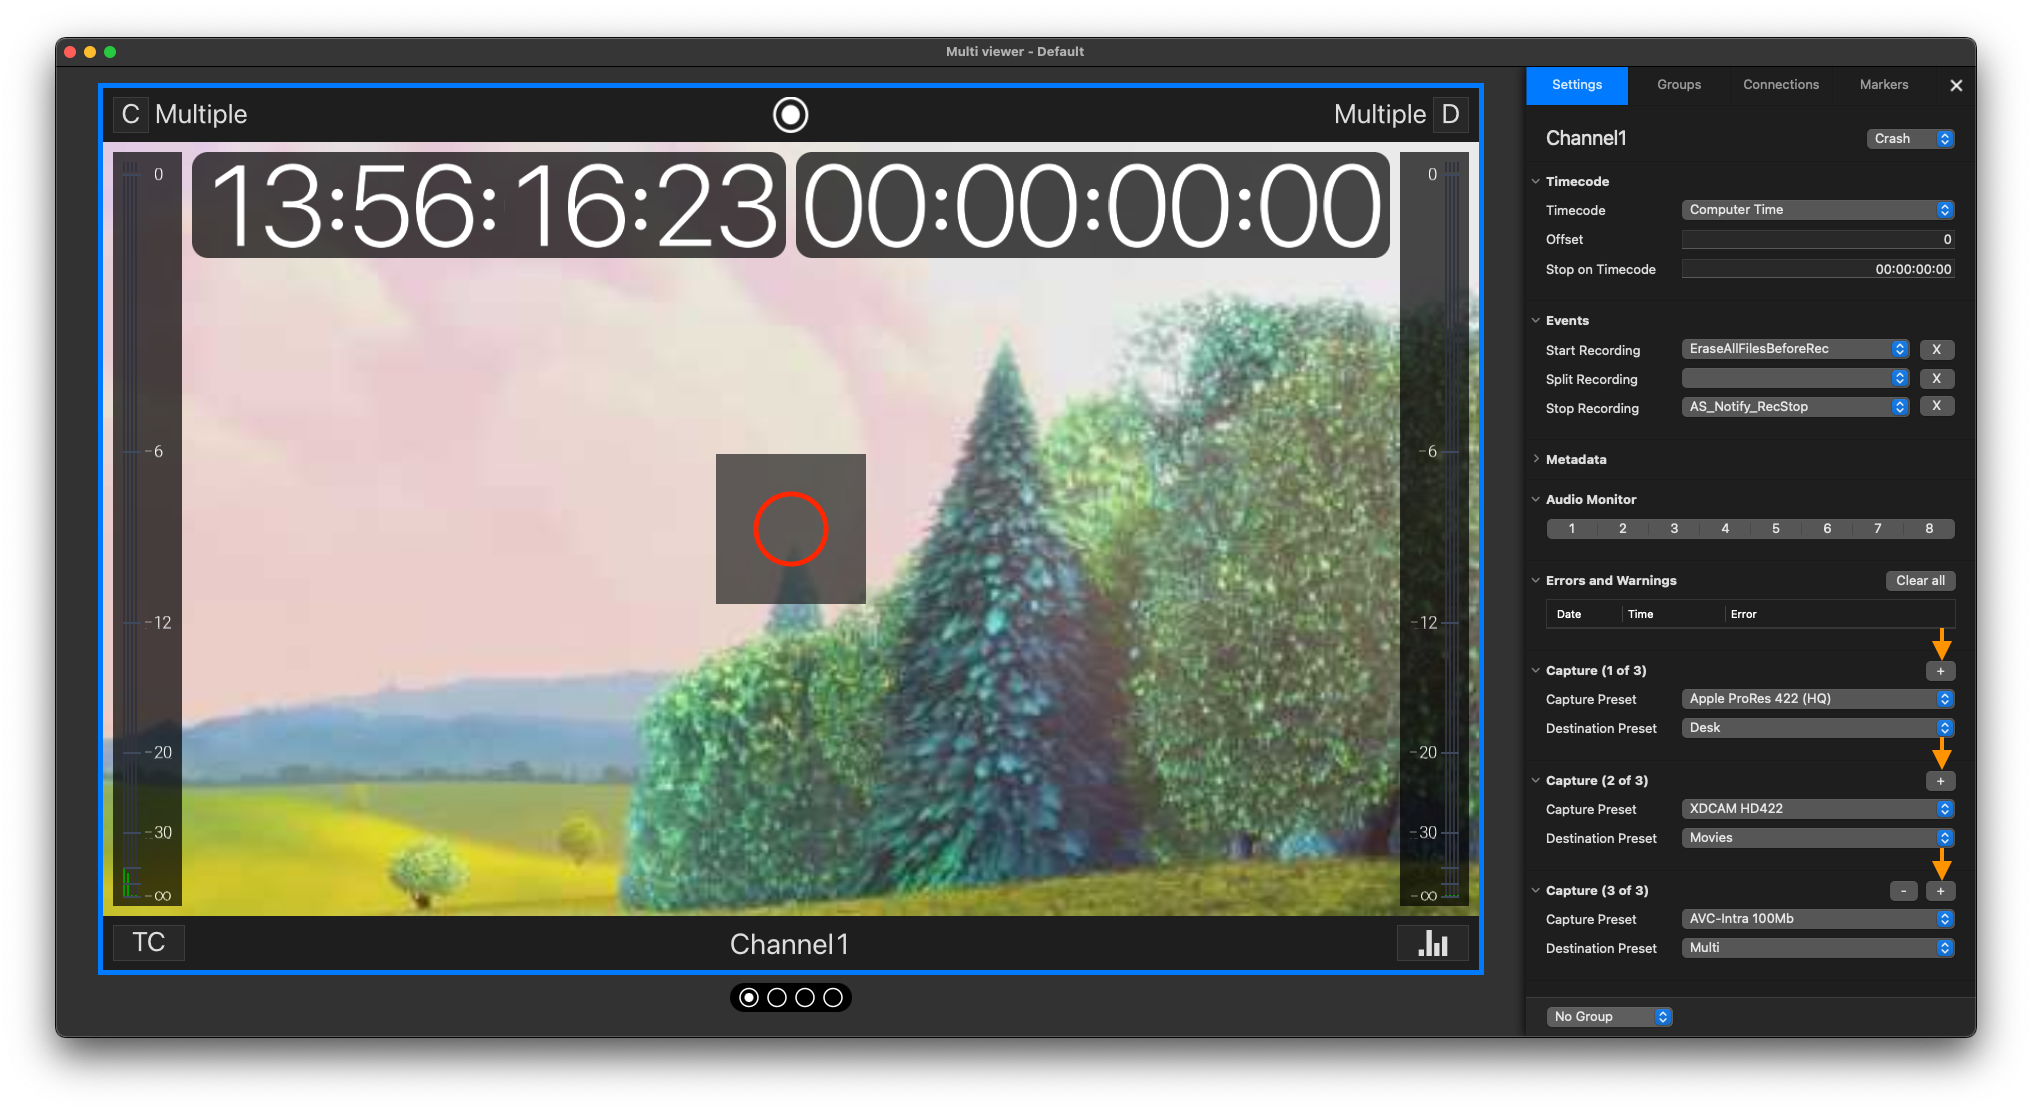Click the Stop on Timecode field
The height and width of the screenshot is (1111, 2032).
pyautogui.click(x=1817, y=270)
